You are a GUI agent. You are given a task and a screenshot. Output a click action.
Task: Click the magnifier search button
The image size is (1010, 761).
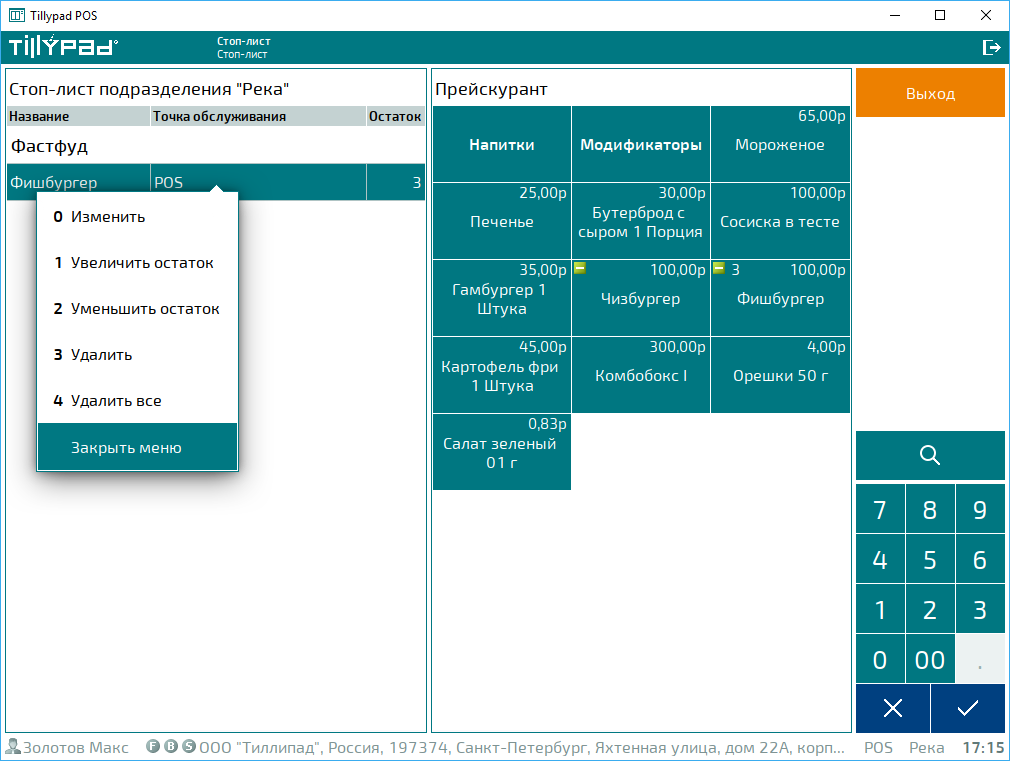tap(930, 456)
